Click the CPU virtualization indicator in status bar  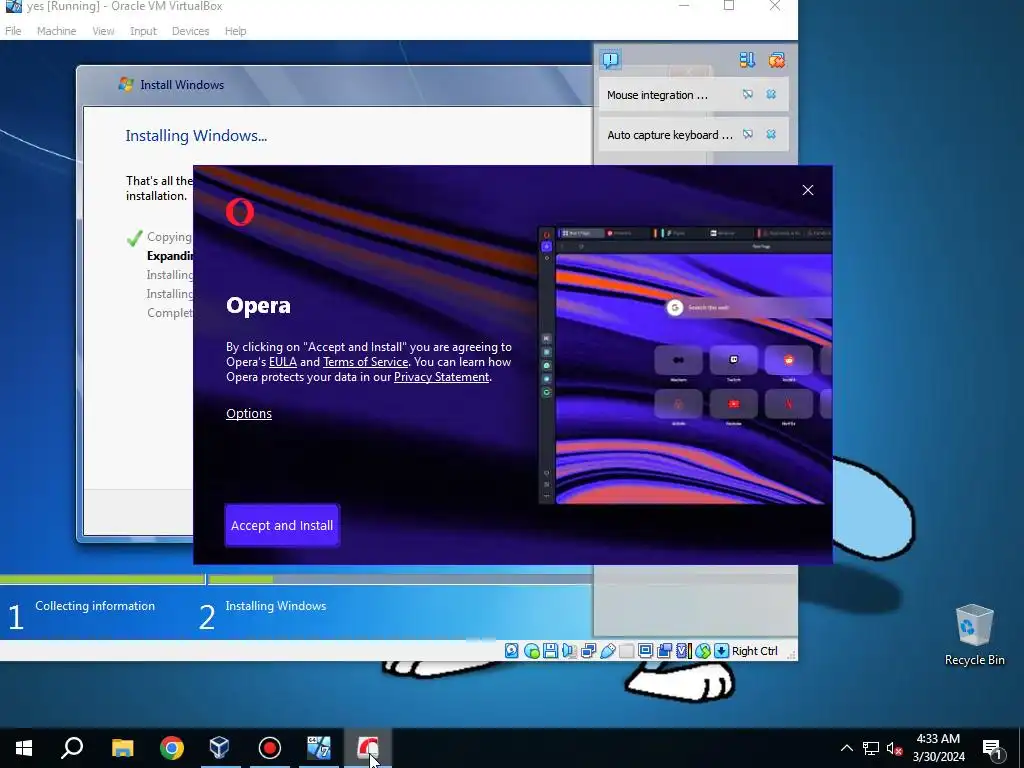683,650
